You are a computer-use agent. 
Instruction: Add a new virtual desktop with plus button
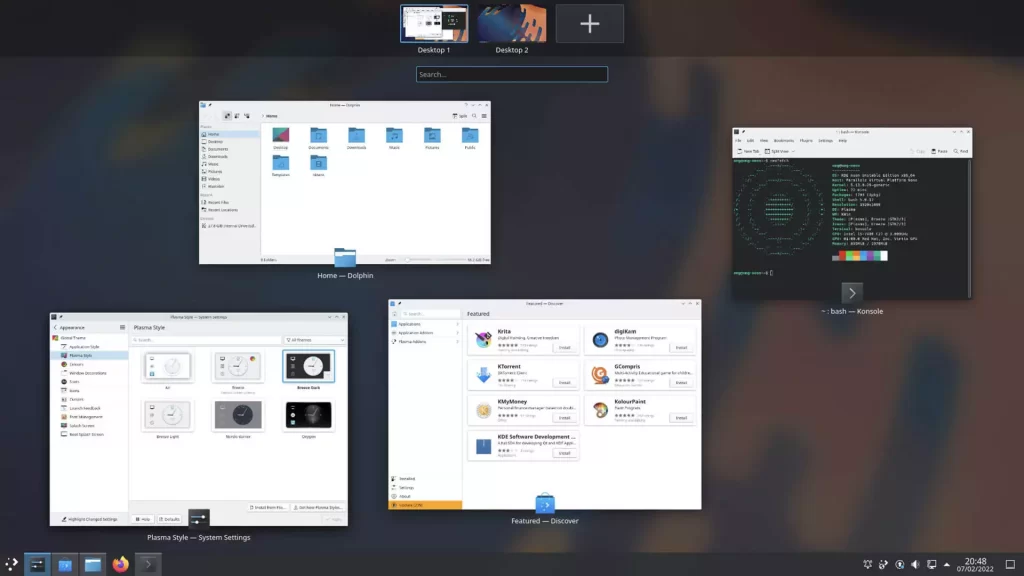(x=590, y=24)
